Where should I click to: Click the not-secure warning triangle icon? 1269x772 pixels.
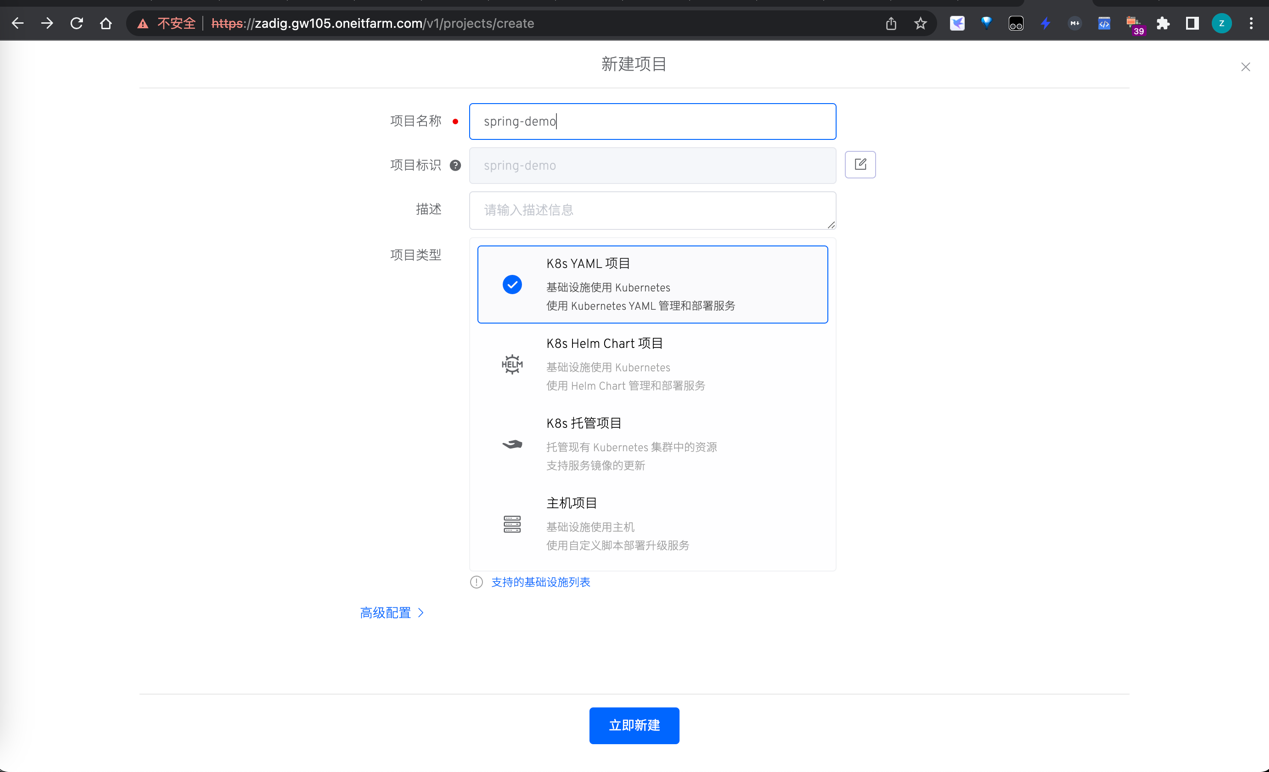(143, 23)
